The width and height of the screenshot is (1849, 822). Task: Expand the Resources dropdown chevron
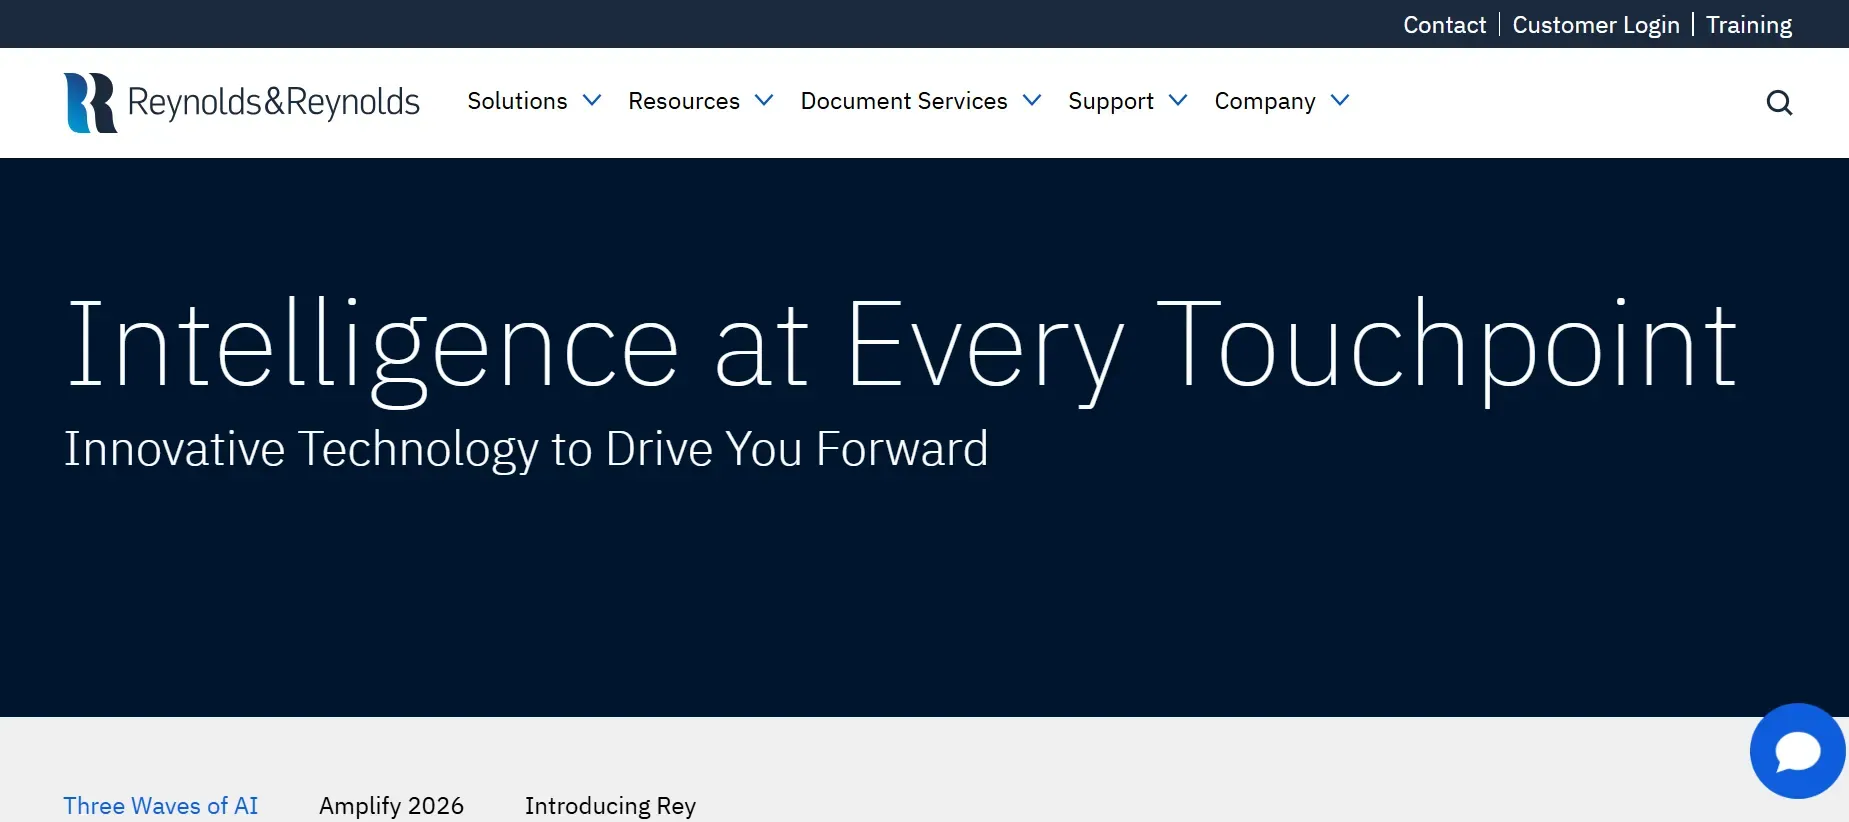pos(764,100)
